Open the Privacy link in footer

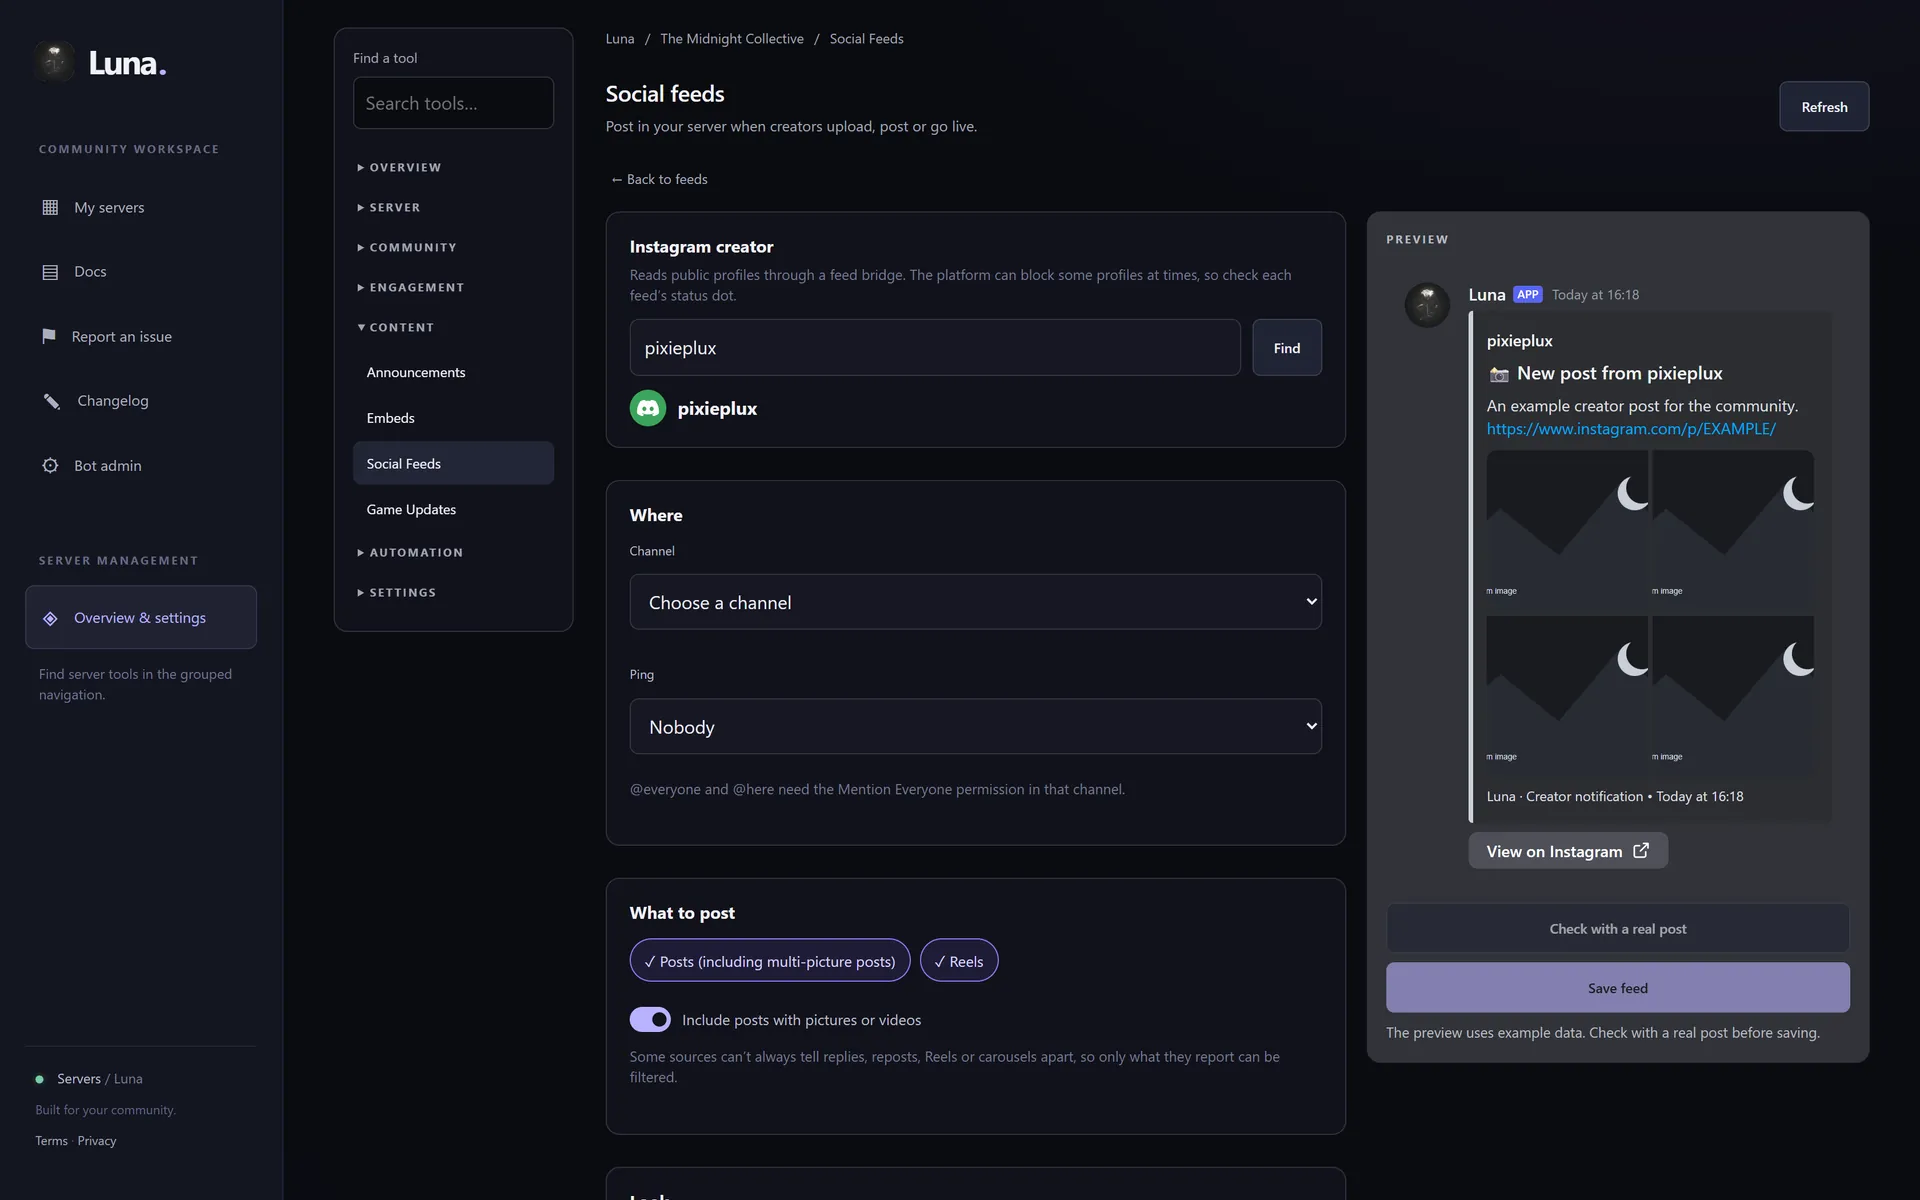coord(97,1141)
